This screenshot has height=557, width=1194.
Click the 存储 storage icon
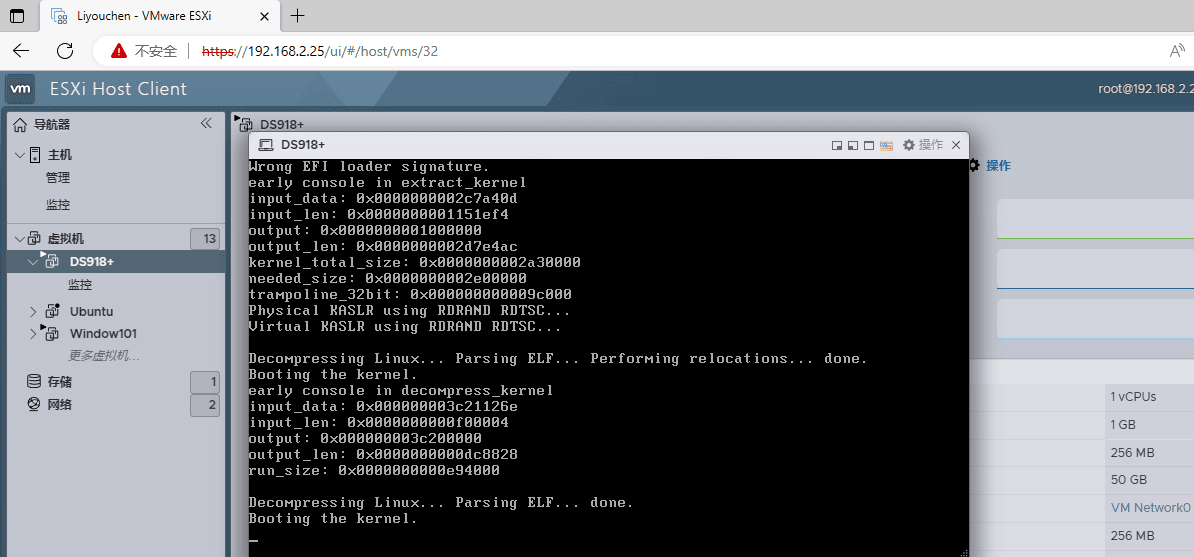(34, 381)
